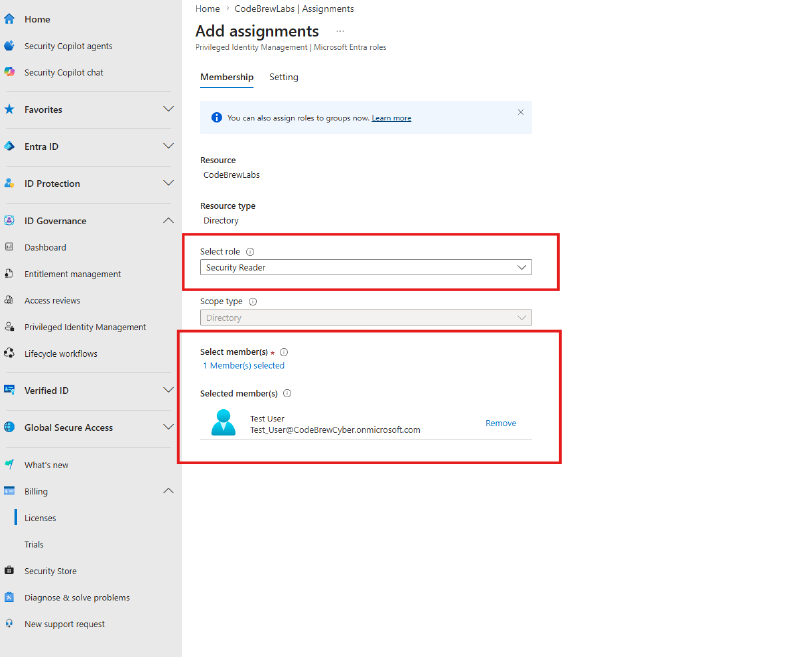Image resolution: width=800 pixels, height=657 pixels.
Task: Open Privileged Identity Management menu item
Action: [x=85, y=327]
